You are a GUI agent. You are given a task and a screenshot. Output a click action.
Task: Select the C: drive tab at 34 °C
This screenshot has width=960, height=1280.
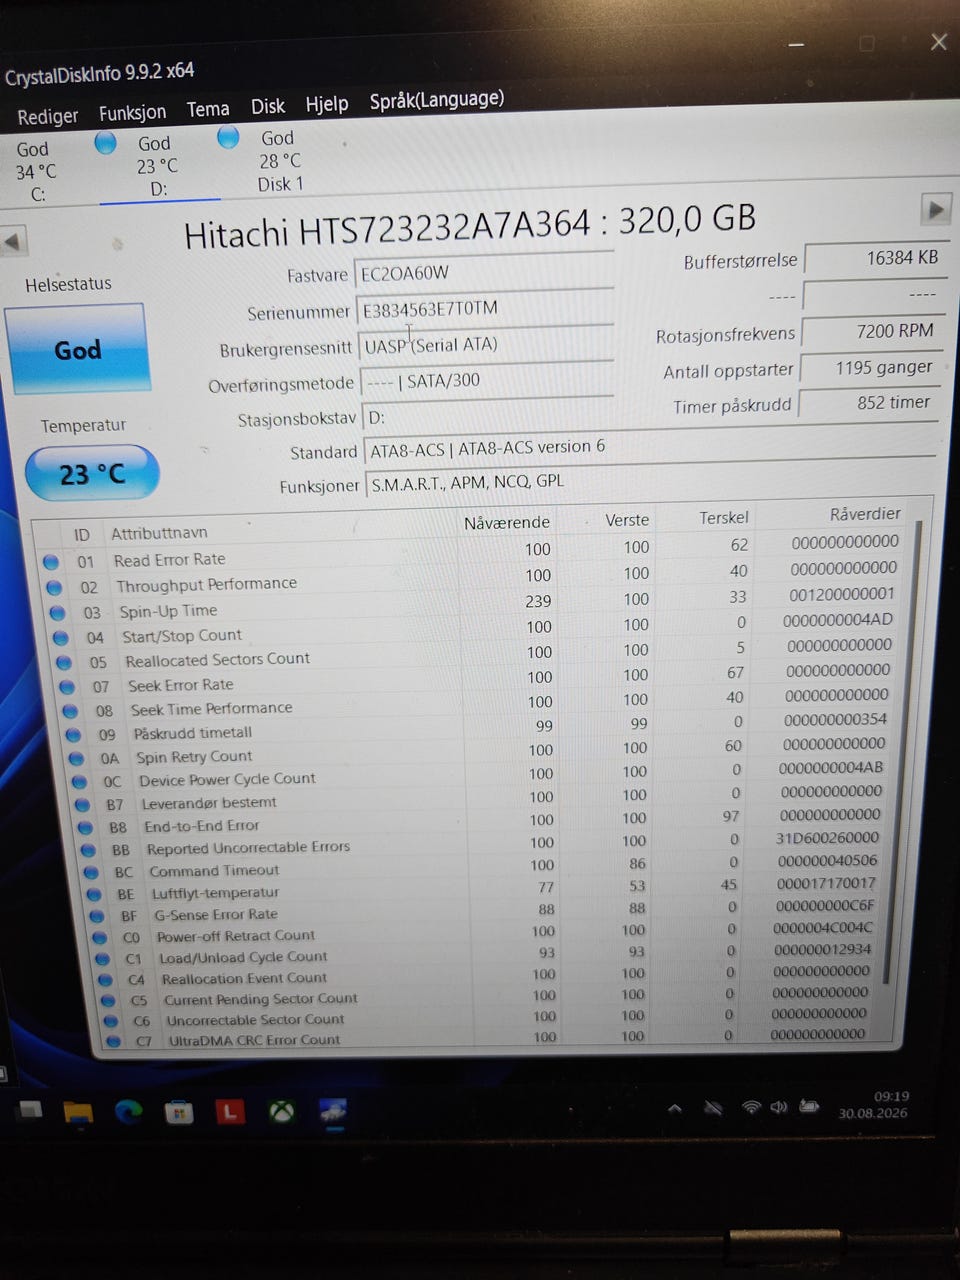pos(37,171)
